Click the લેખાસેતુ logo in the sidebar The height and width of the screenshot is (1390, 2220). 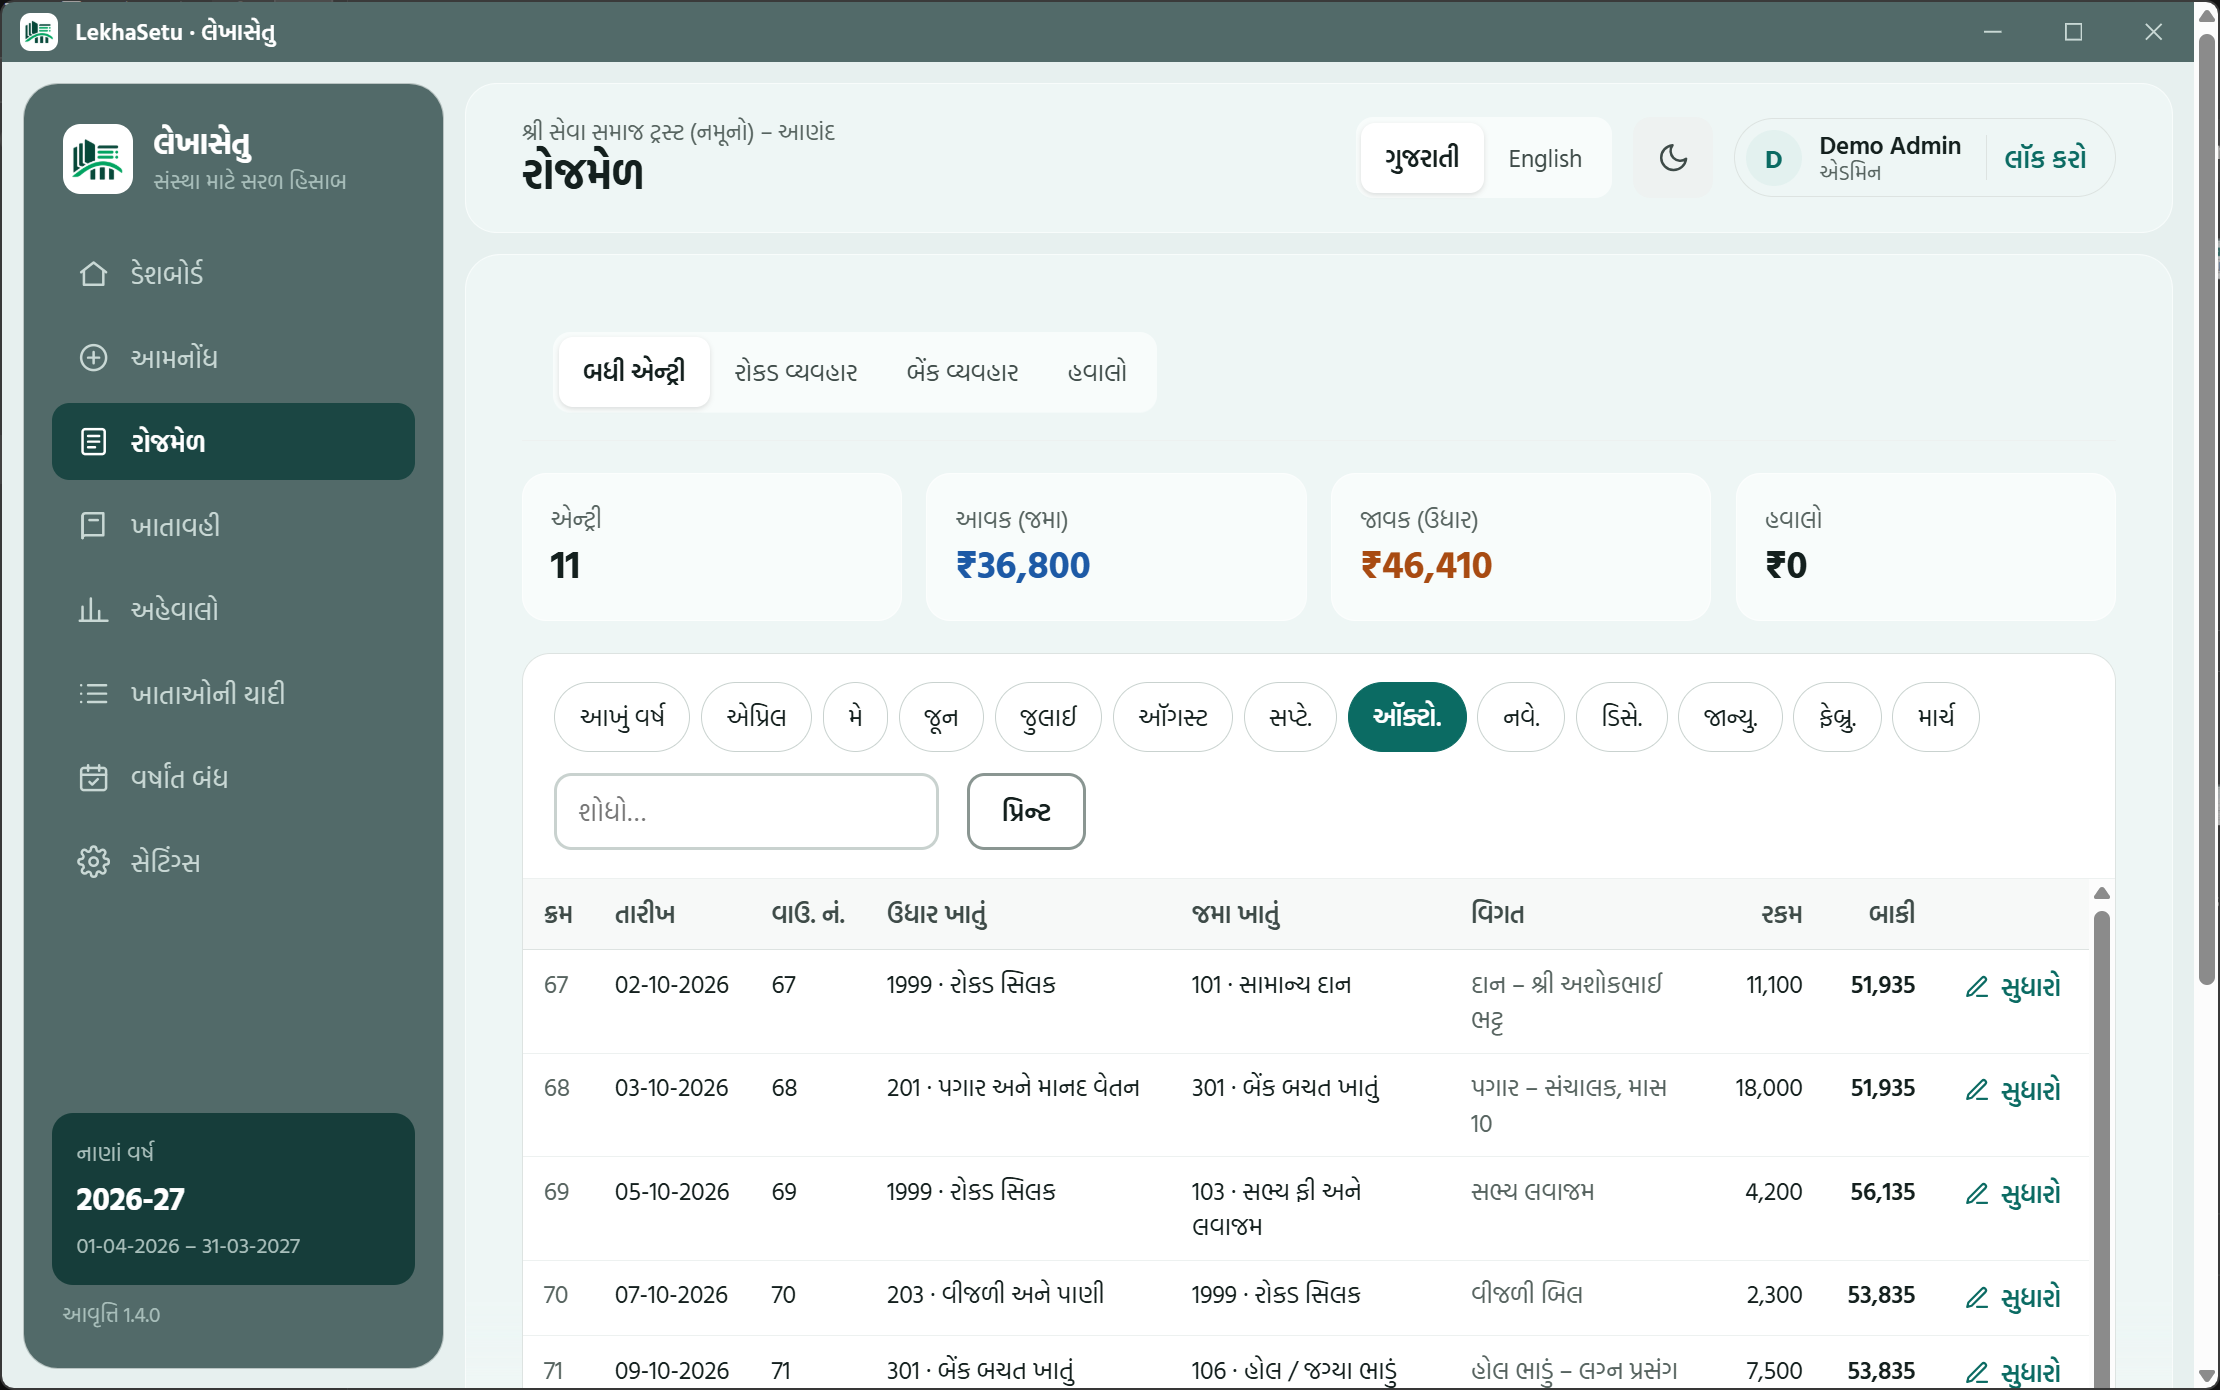tap(98, 159)
